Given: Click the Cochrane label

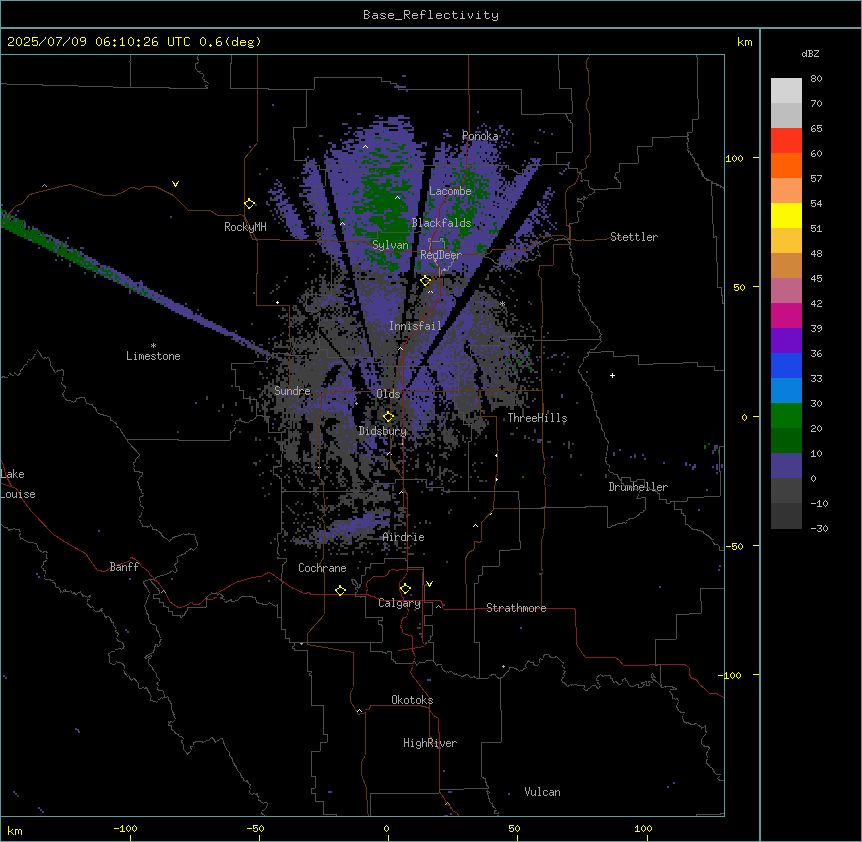Looking at the screenshot, I should click(322, 568).
